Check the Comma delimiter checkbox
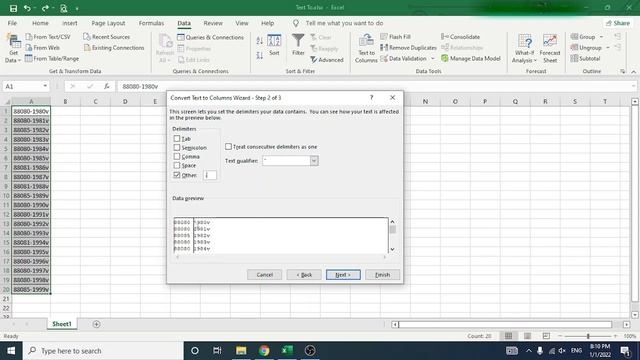This screenshot has height=360, width=640. click(177, 157)
